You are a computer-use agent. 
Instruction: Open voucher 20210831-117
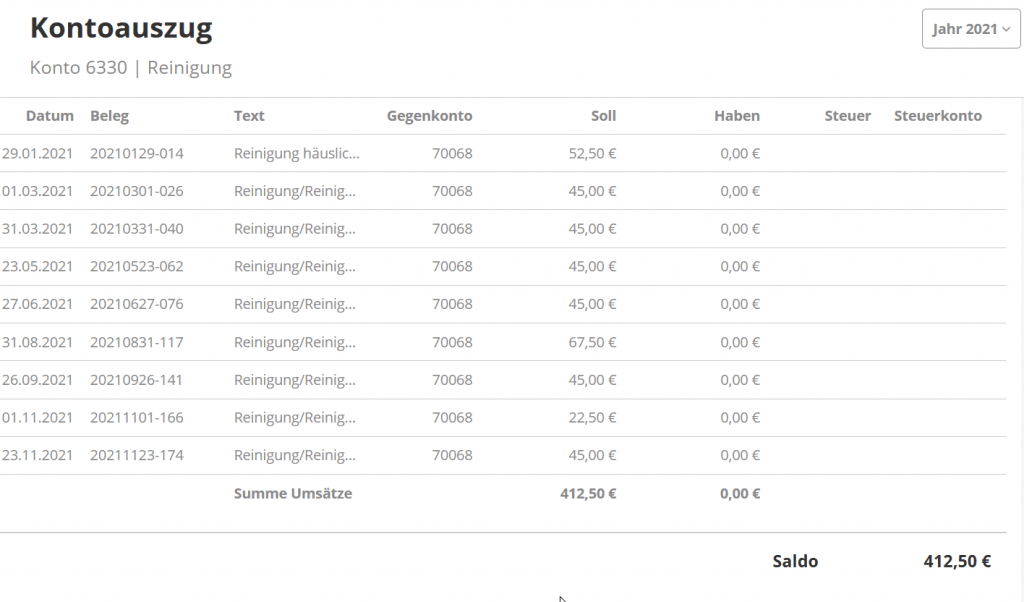[136, 342]
